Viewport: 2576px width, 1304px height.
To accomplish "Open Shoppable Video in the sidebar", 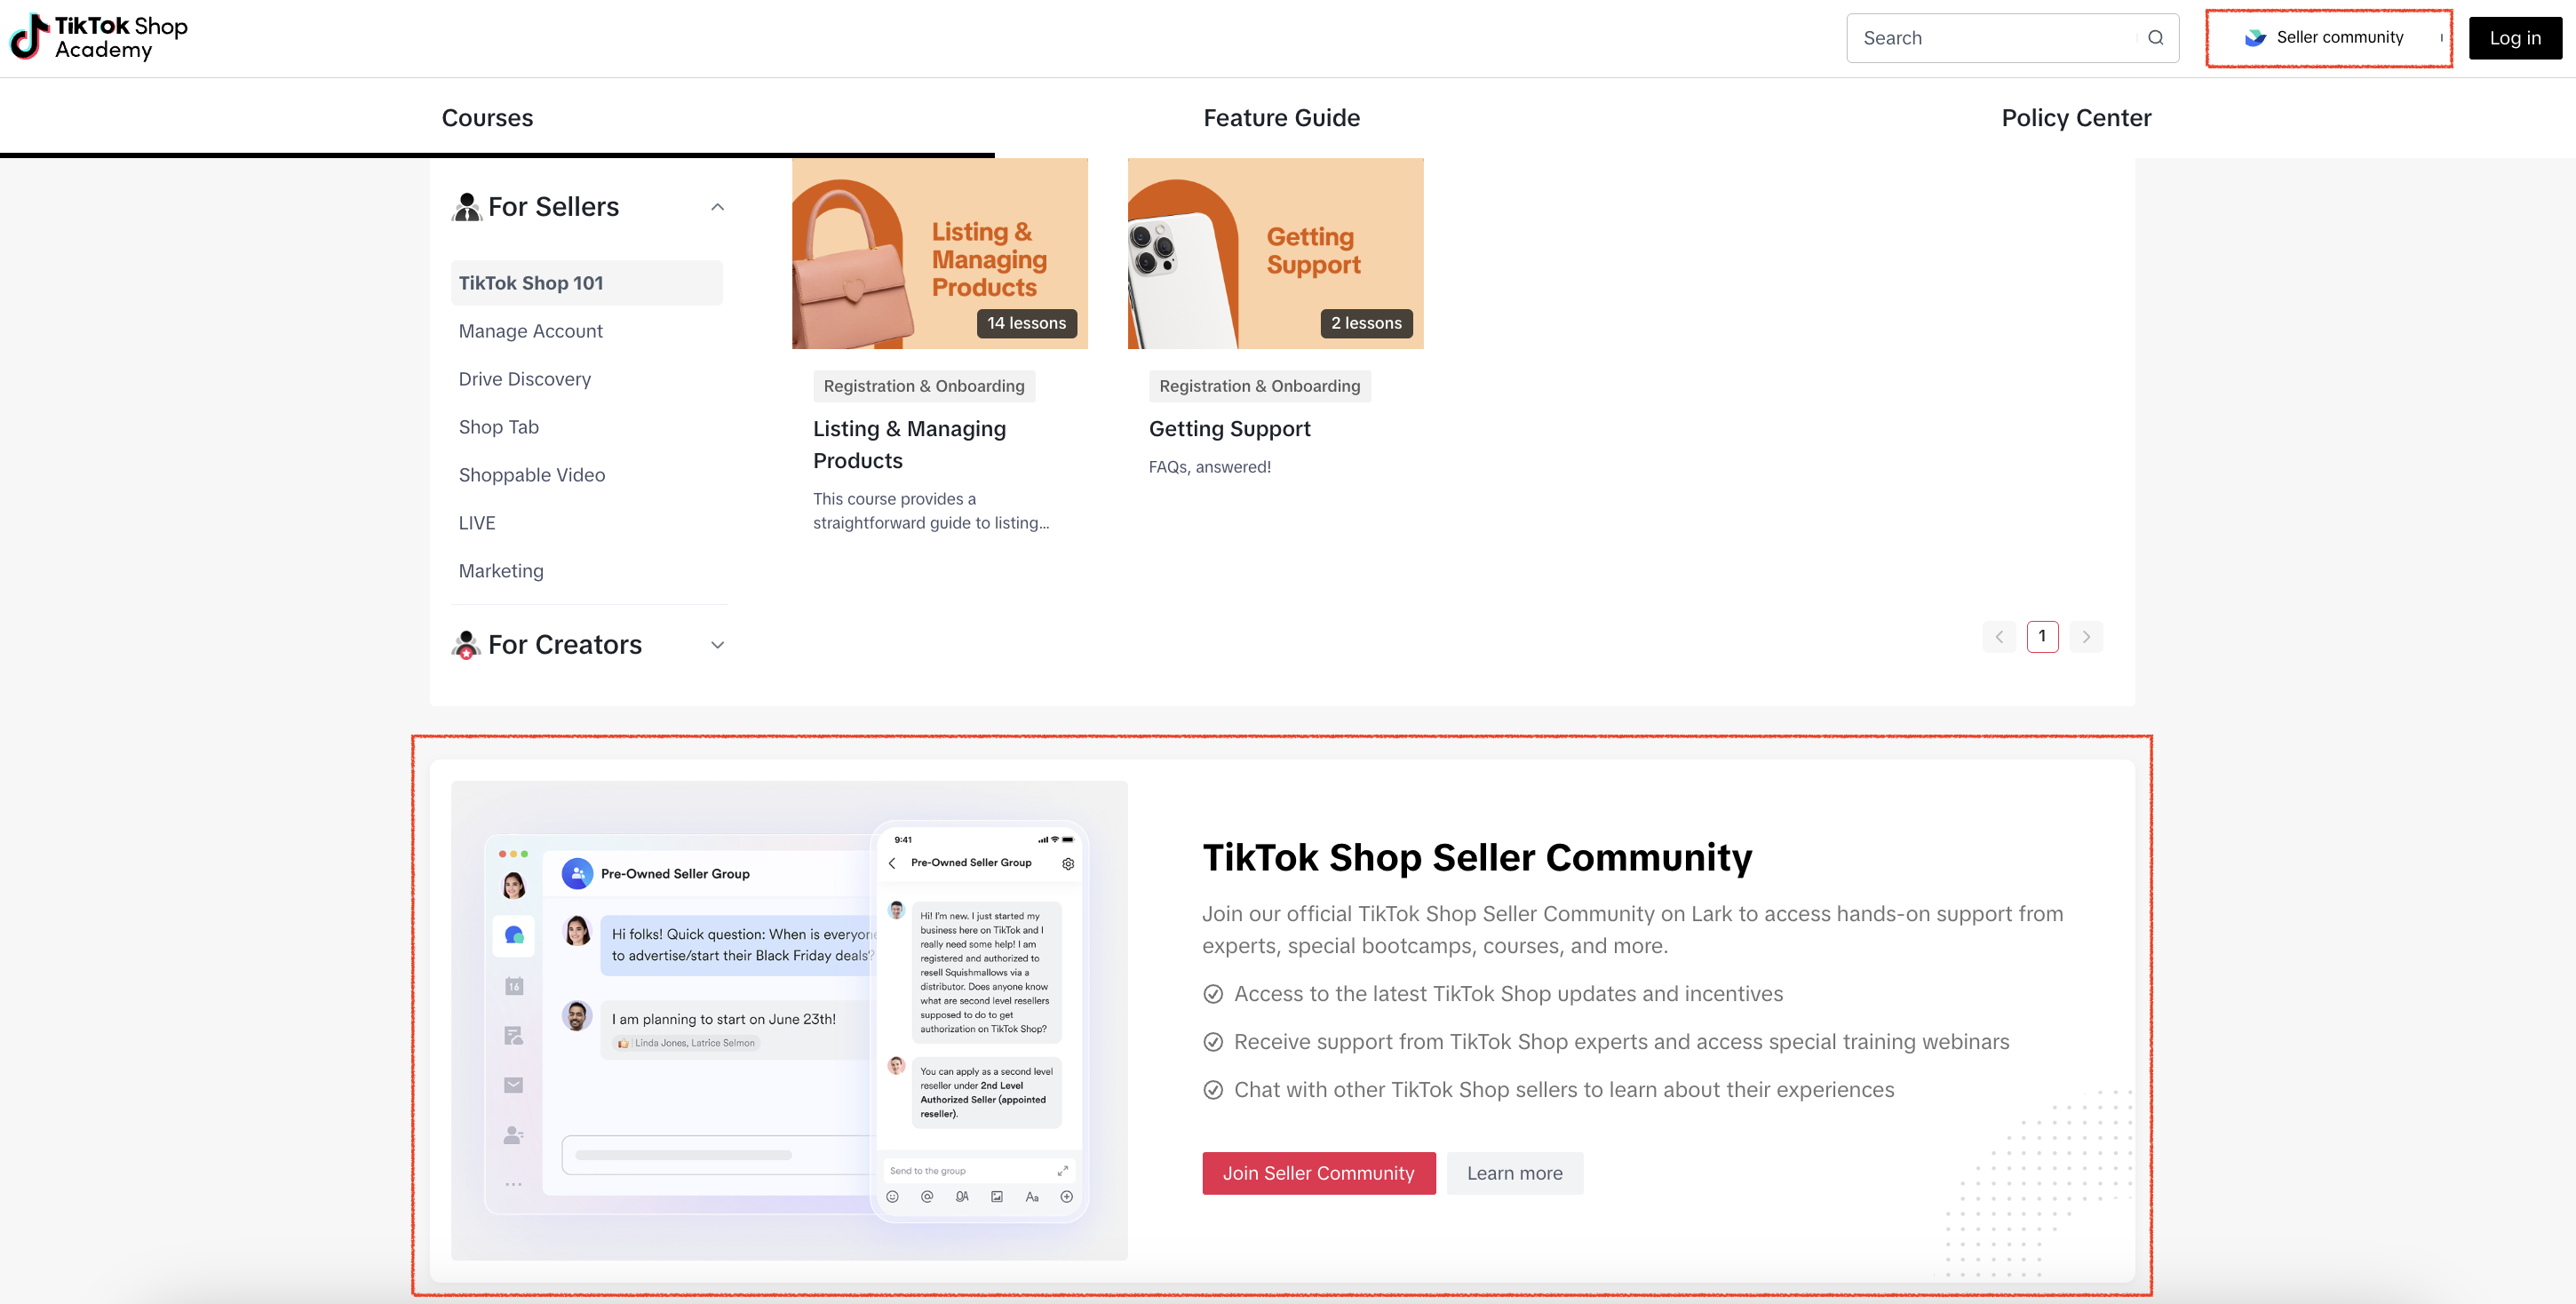I will [x=531, y=475].
